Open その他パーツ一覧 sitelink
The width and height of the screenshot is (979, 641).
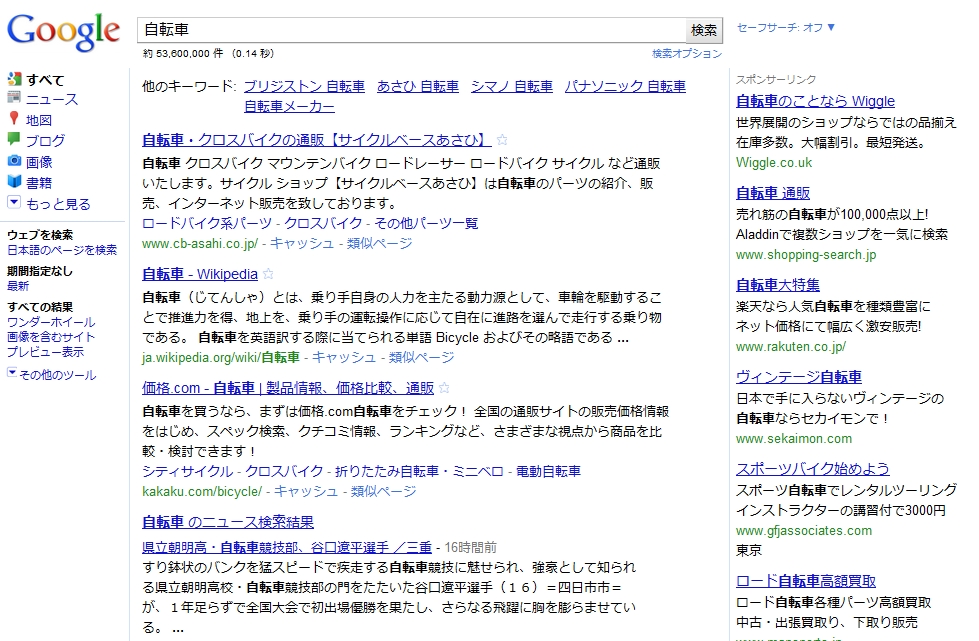(426, 223)
